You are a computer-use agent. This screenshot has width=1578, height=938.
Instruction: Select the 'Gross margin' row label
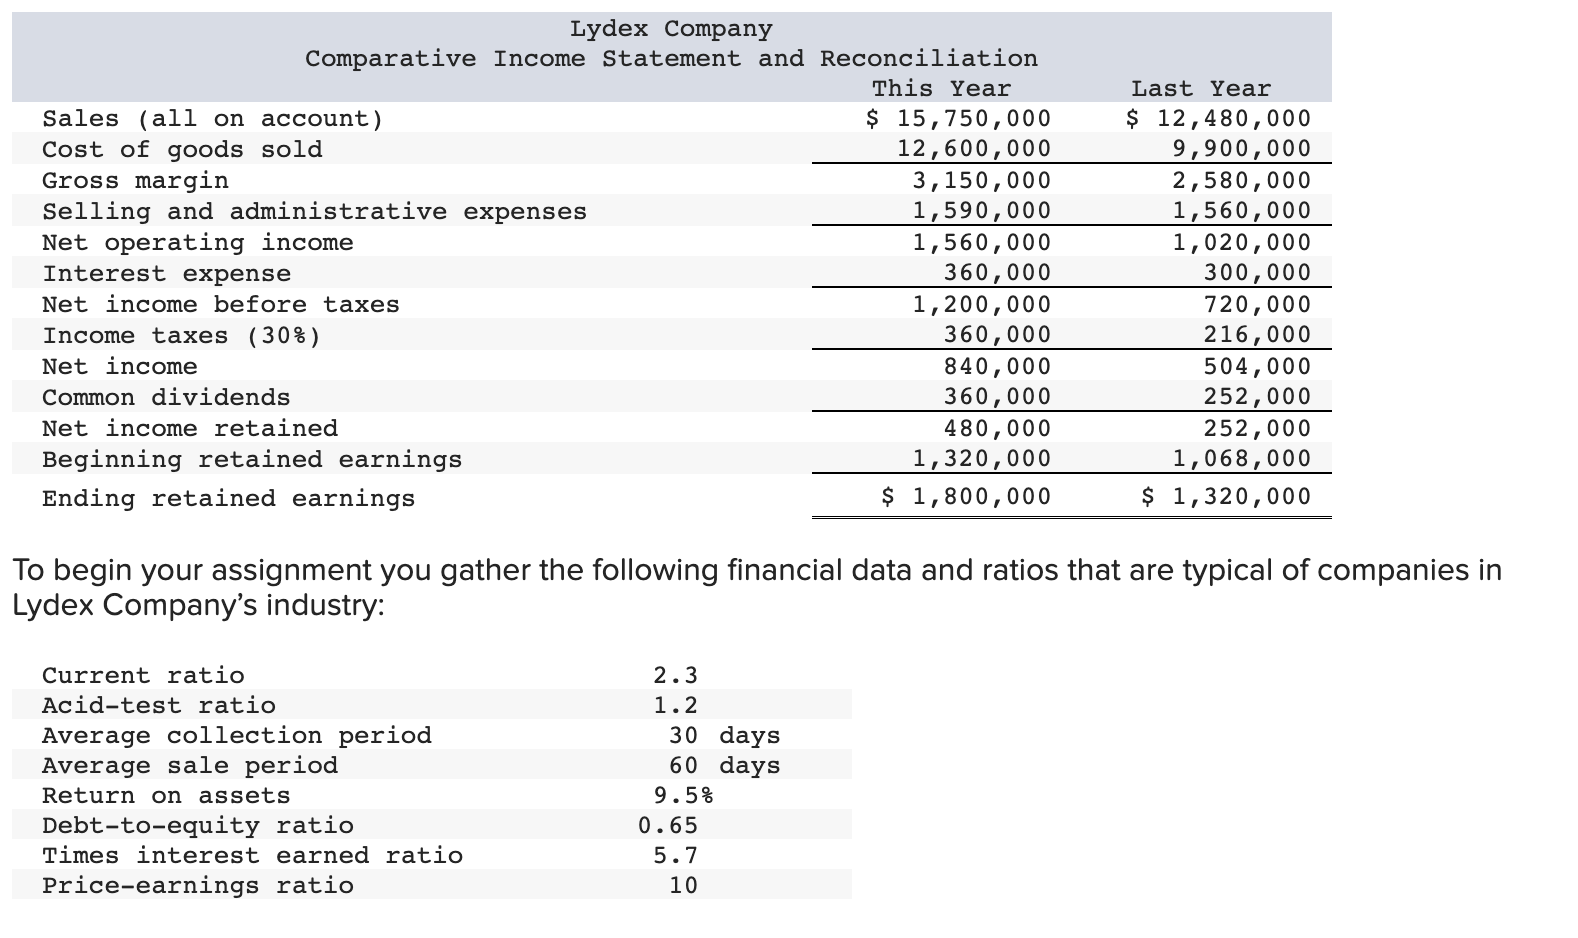coord(135,180)
